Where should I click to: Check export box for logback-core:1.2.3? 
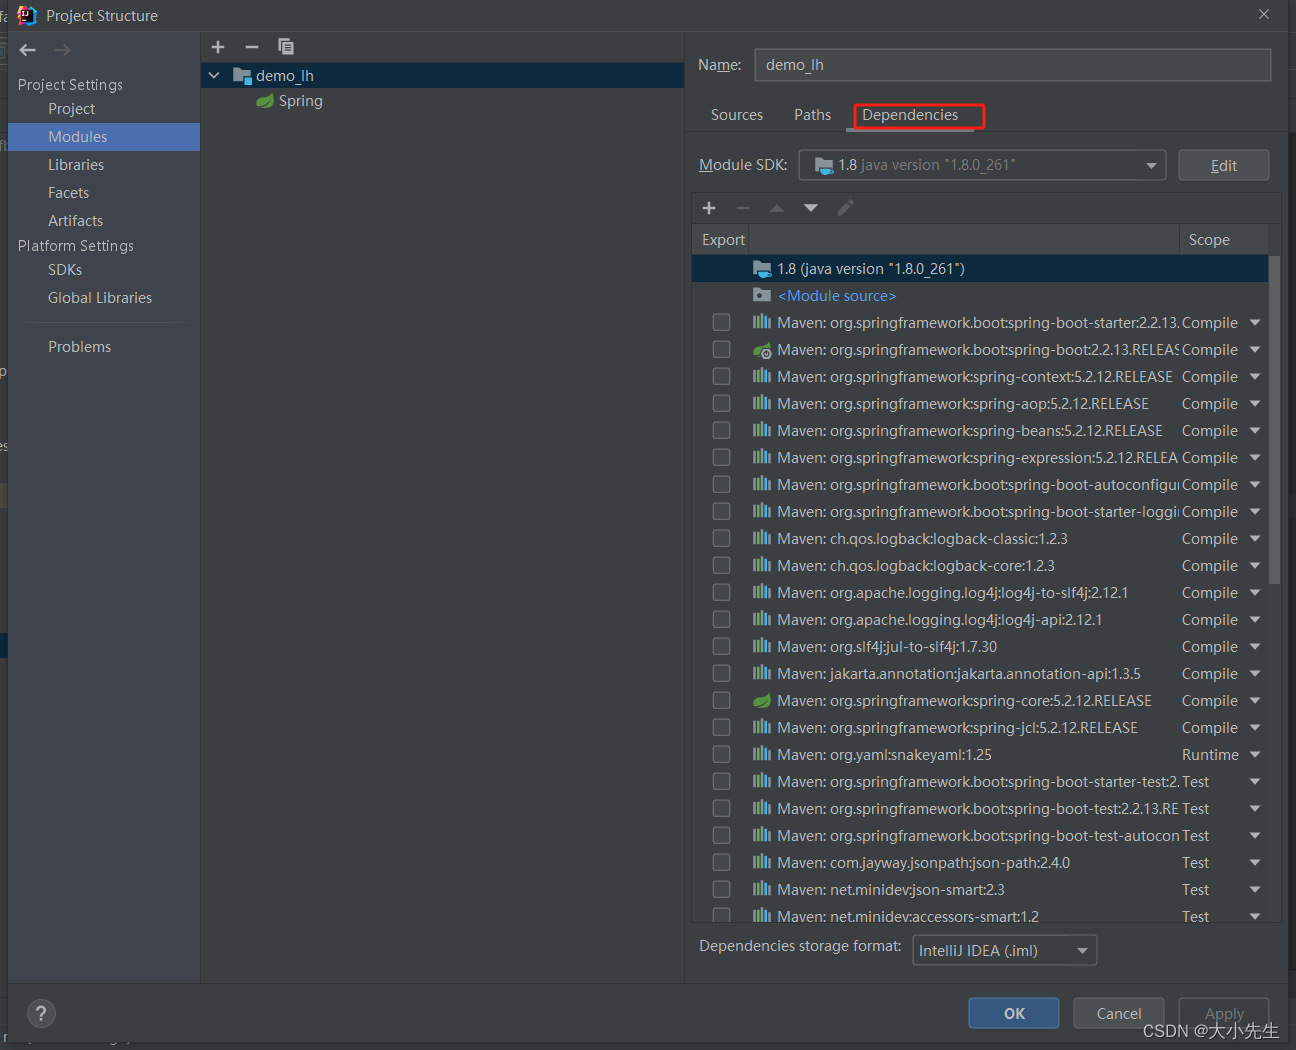click(721, 565)
